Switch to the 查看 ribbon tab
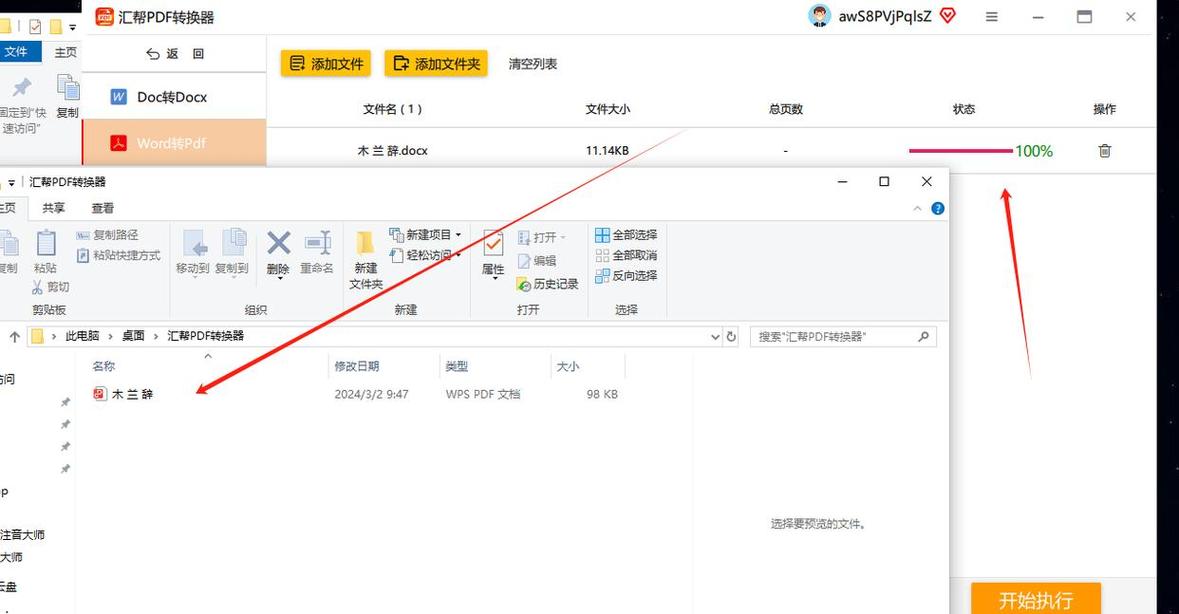 click(102, 208)
